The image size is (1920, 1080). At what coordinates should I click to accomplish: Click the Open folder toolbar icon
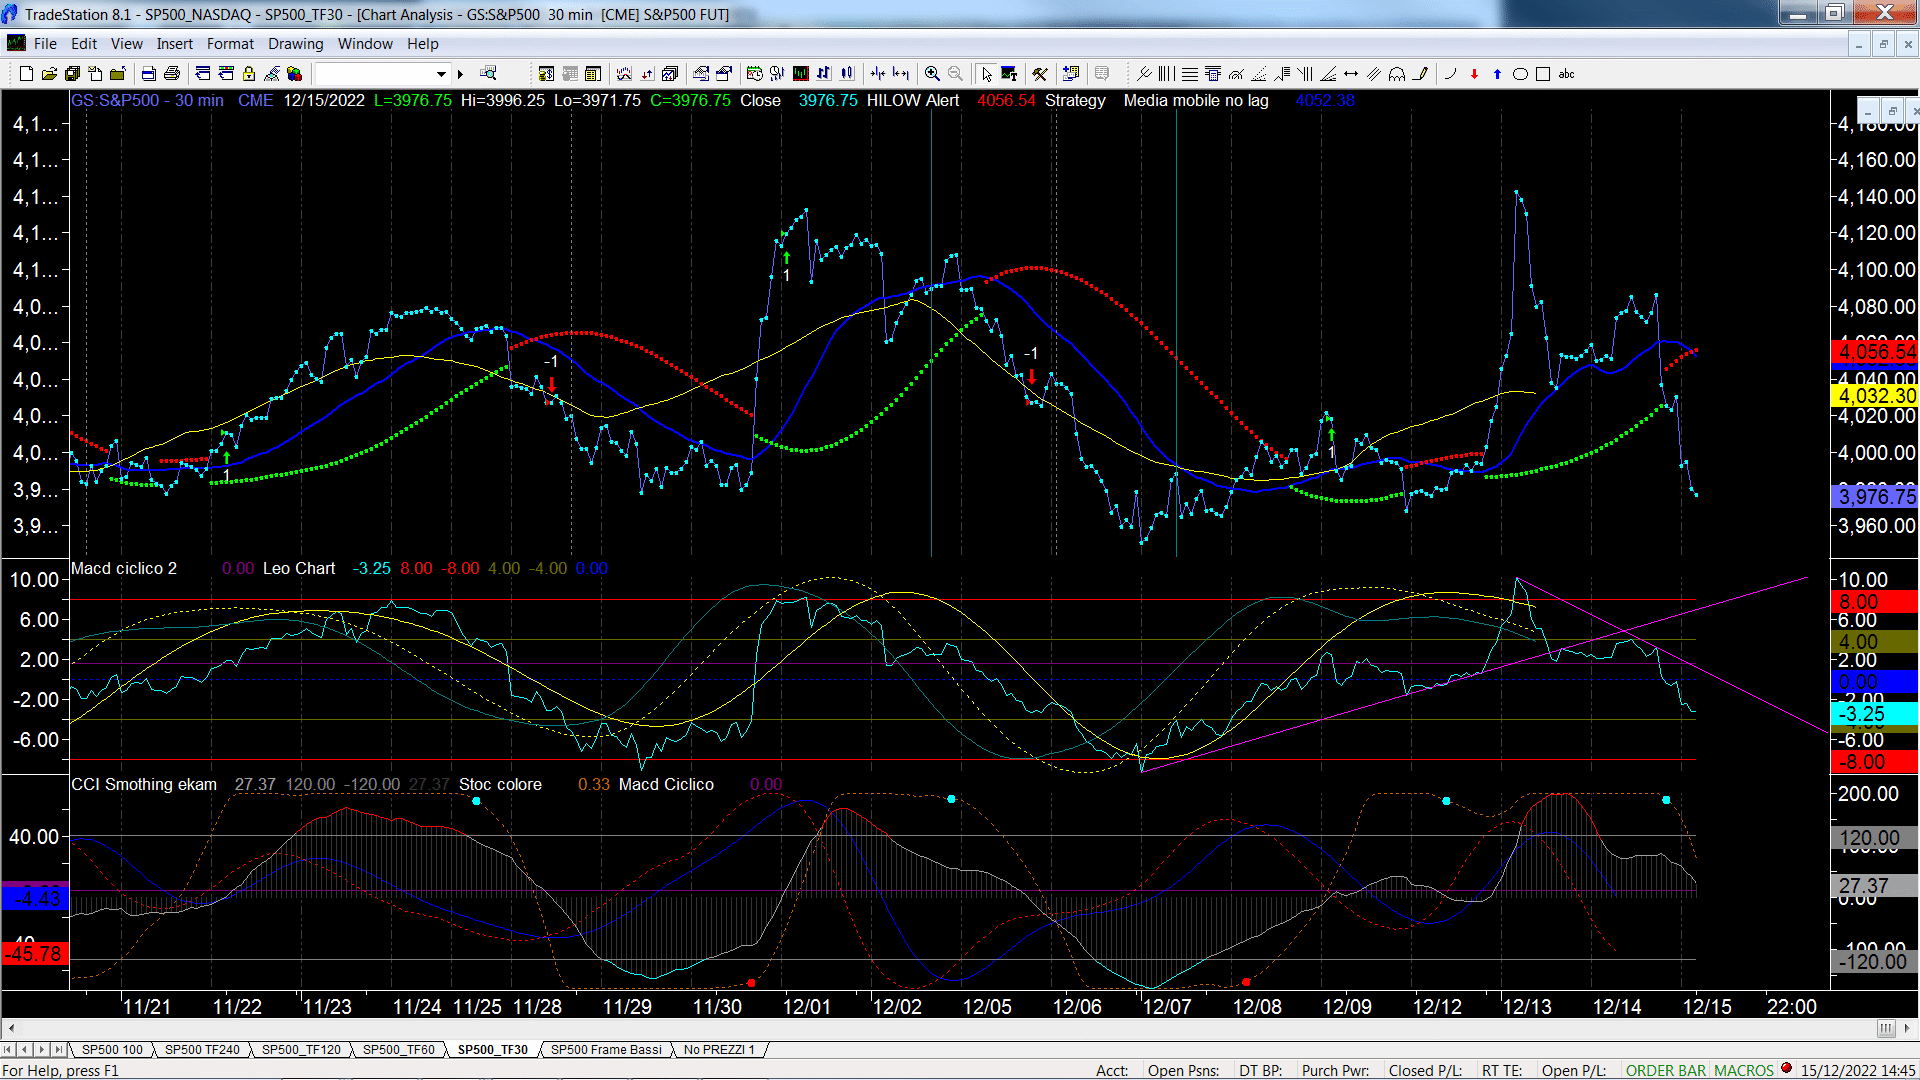pos(49,74)
